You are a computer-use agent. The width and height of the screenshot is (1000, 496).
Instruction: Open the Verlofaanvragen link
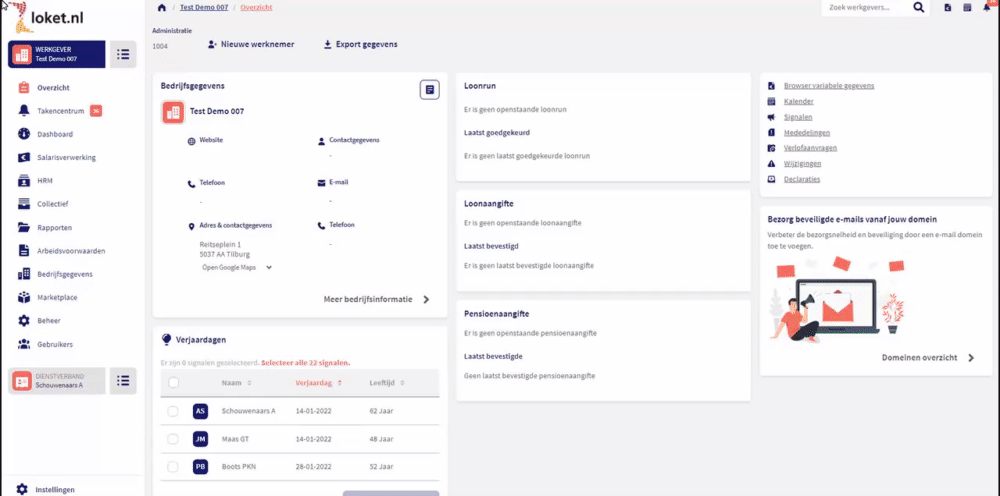point(810,148)
